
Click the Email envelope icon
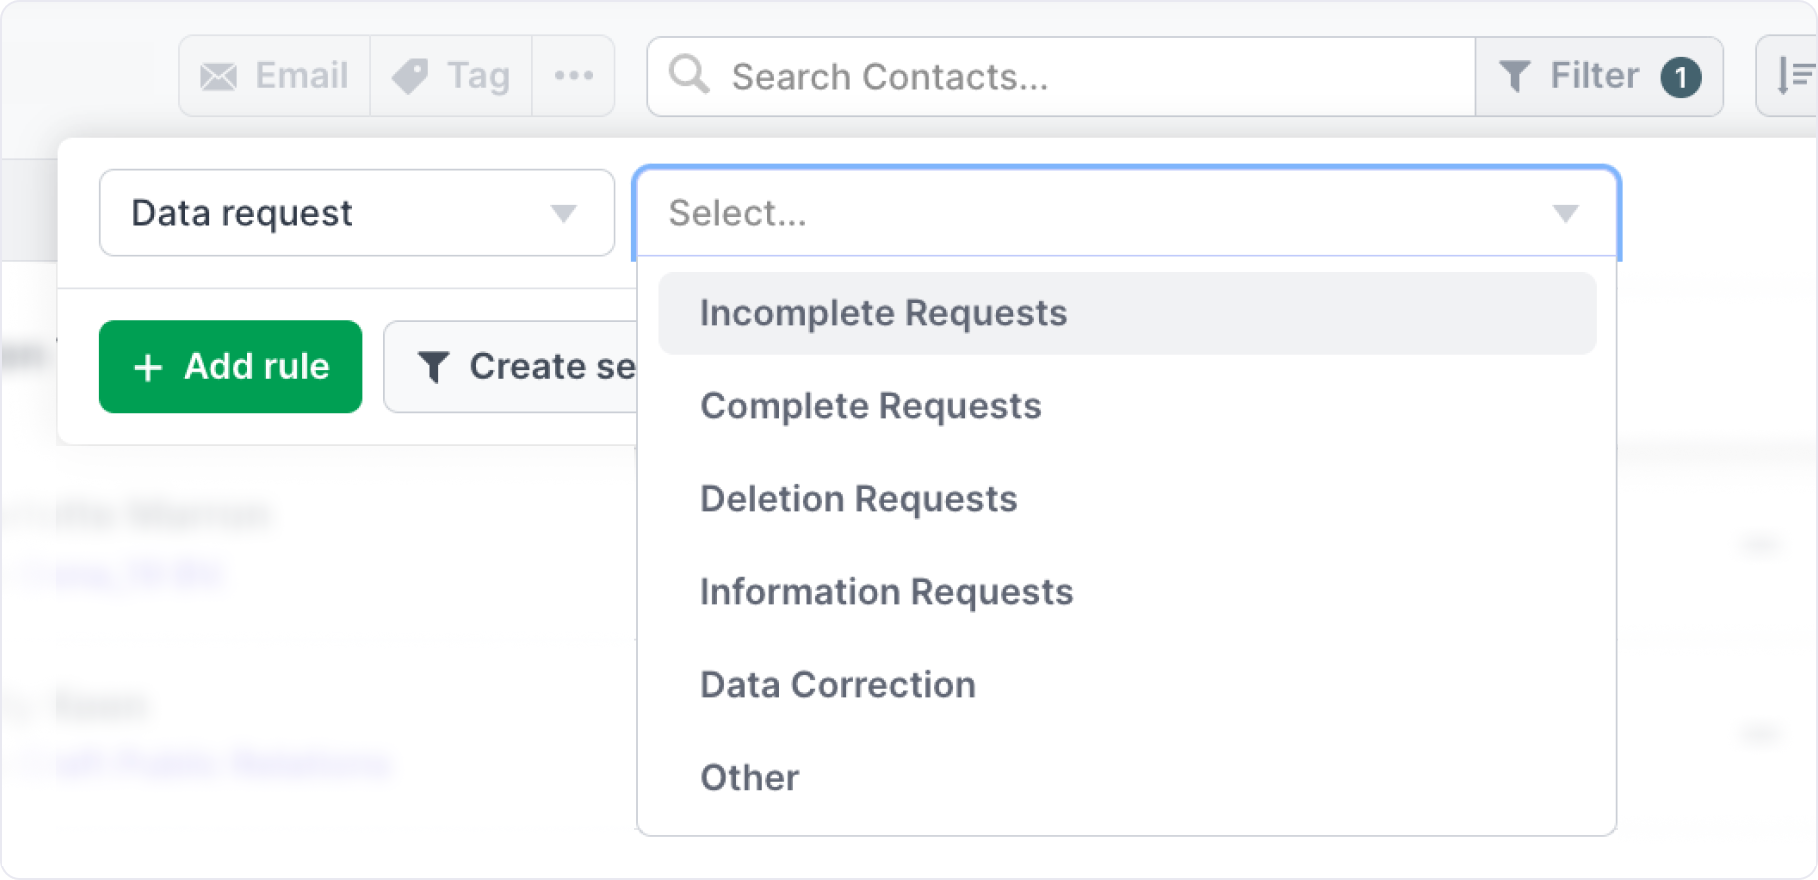219,77
